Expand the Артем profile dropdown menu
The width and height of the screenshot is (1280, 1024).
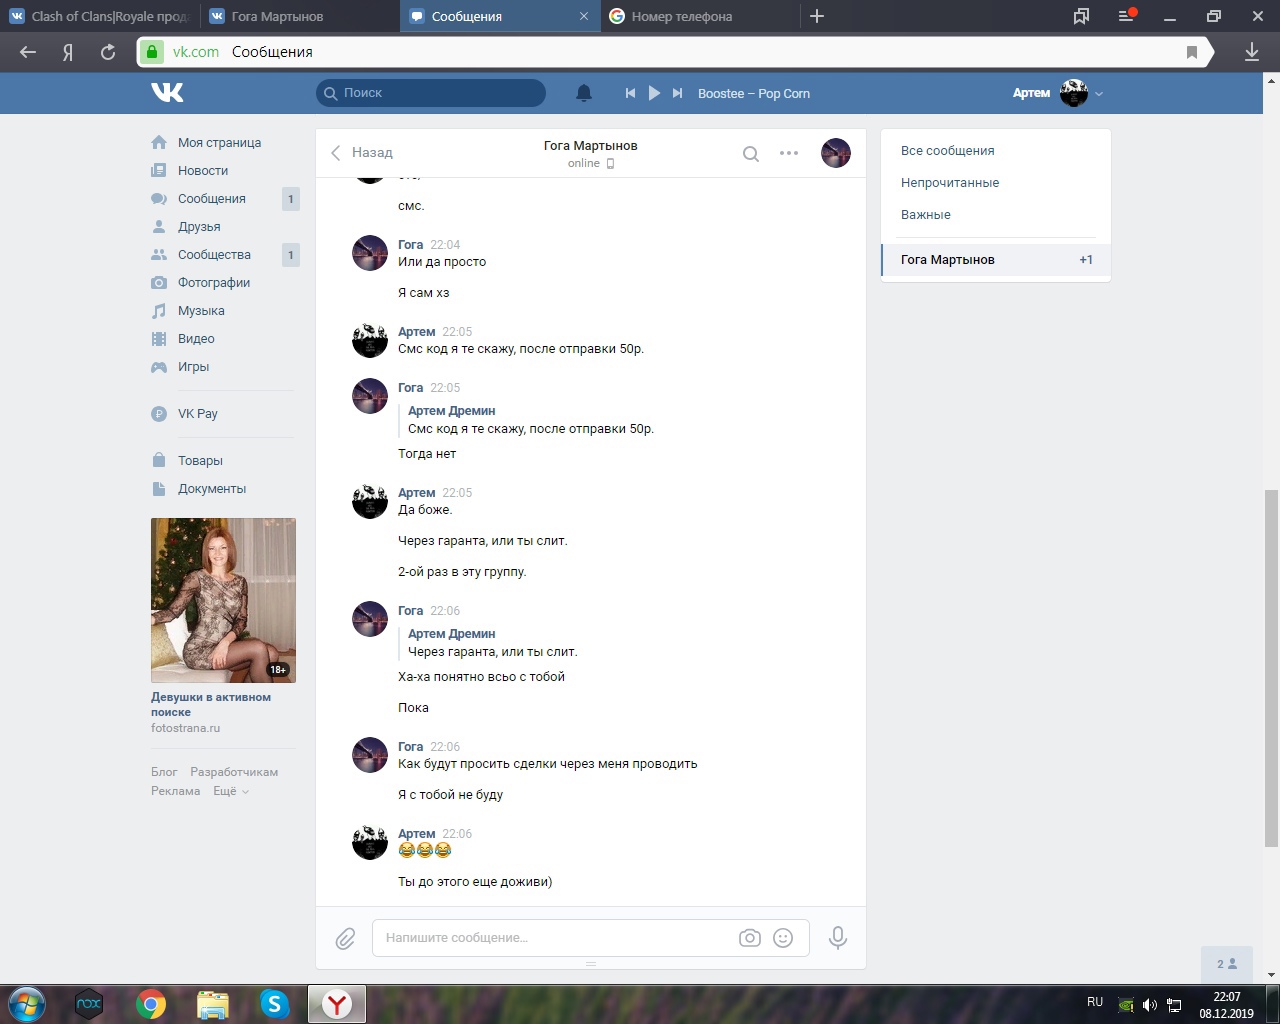[1099, 94]
